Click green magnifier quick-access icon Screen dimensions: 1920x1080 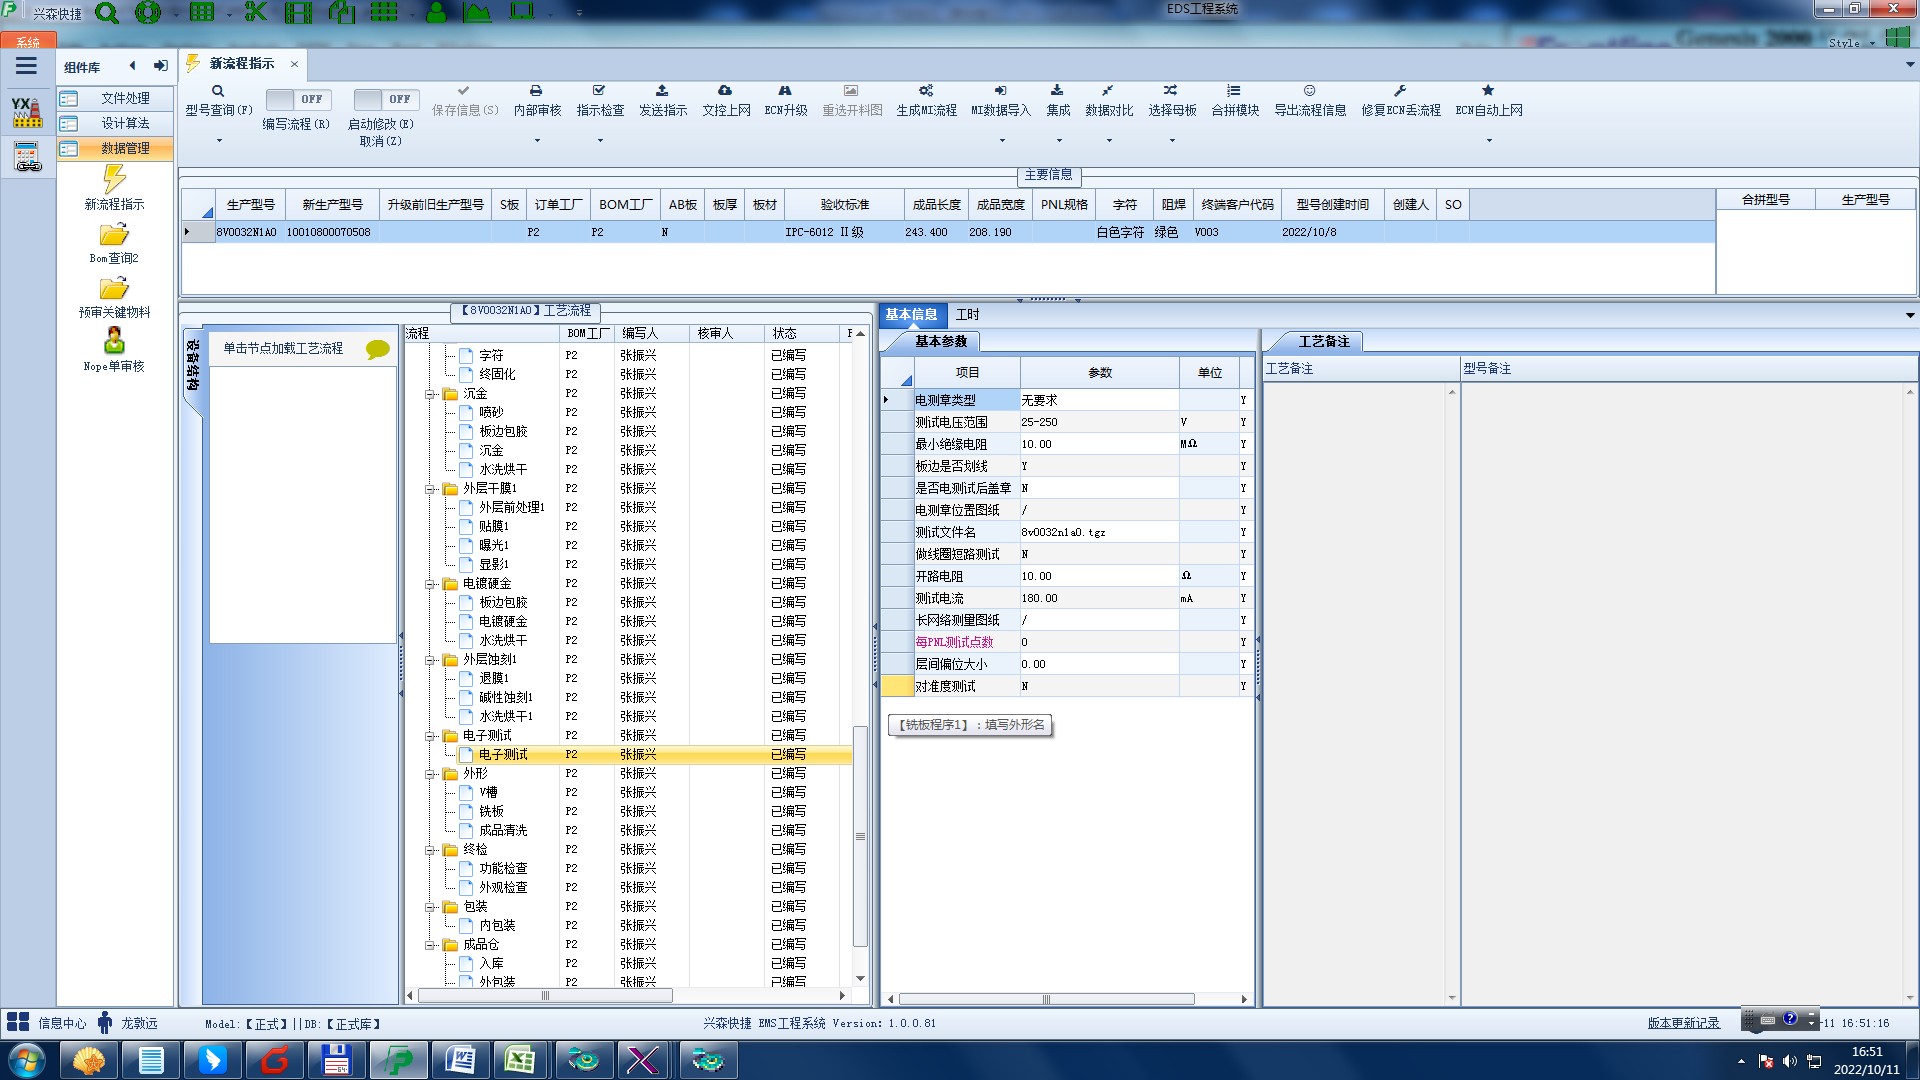tap(106, 13)
